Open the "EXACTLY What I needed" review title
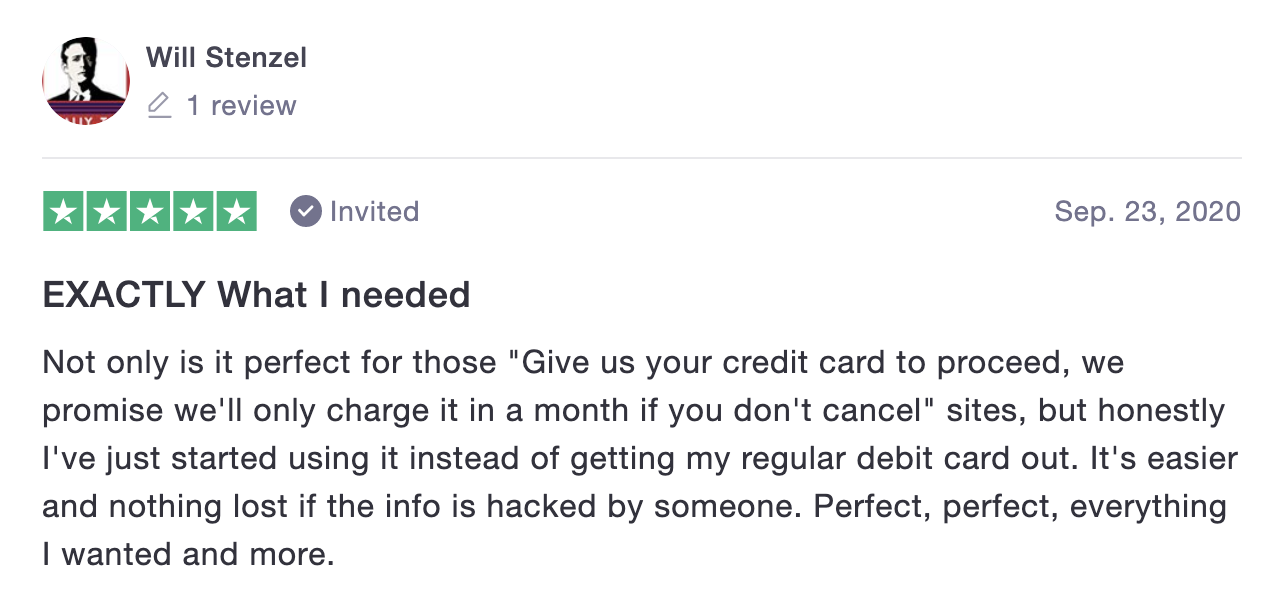 [x=256, y=295]
